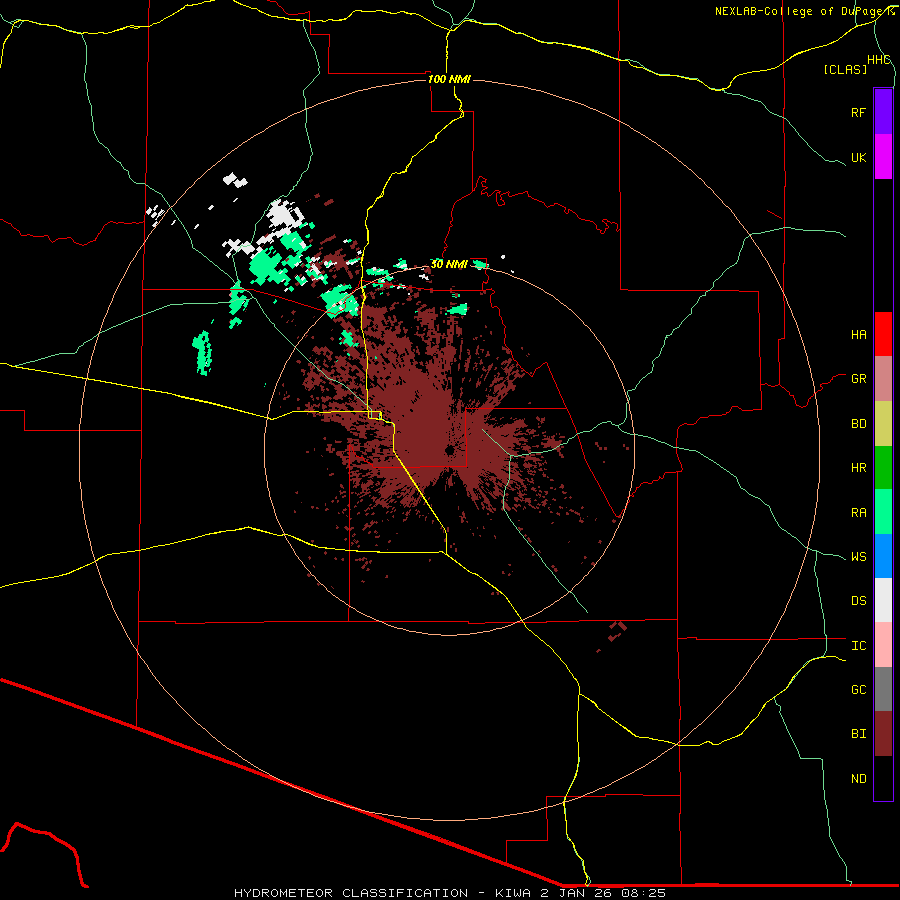Click the 'WS' legend label
Image resolution: width=900 pixels, height=900 pixels.
[858, 557]
